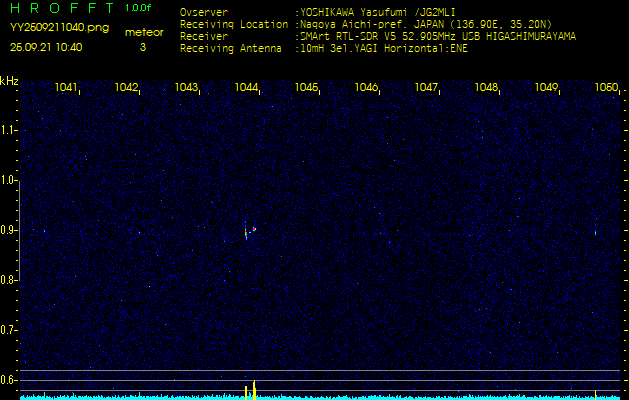
Task: Click the 0.6 frequency axis label
Action: click(x=9, y=380)
